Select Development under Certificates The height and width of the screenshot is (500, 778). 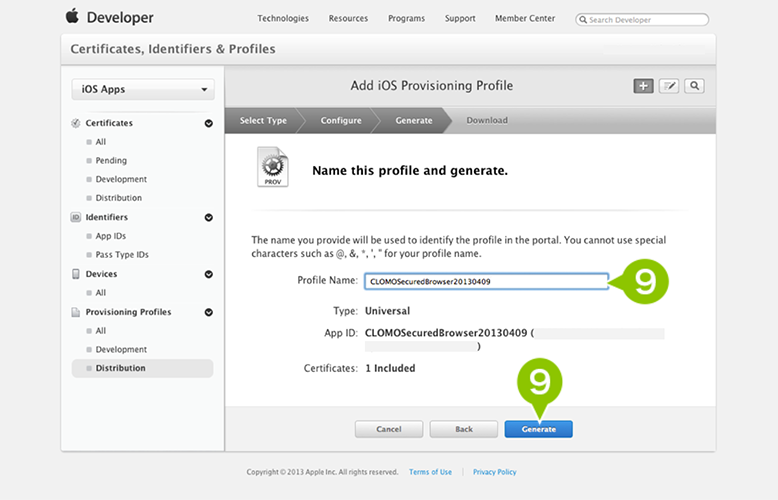121,179
